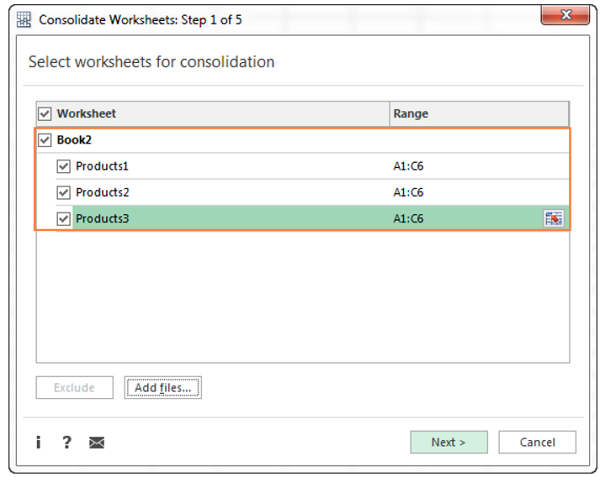600x477 pixels.
Task: Click the A1:C6 range for Products1
Action: (408, 166)
